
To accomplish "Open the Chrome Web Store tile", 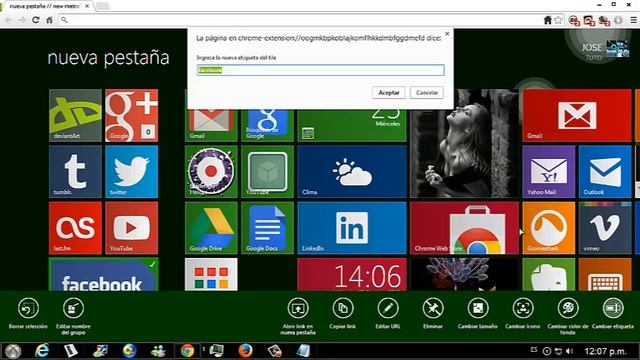I will pos(464,228).
